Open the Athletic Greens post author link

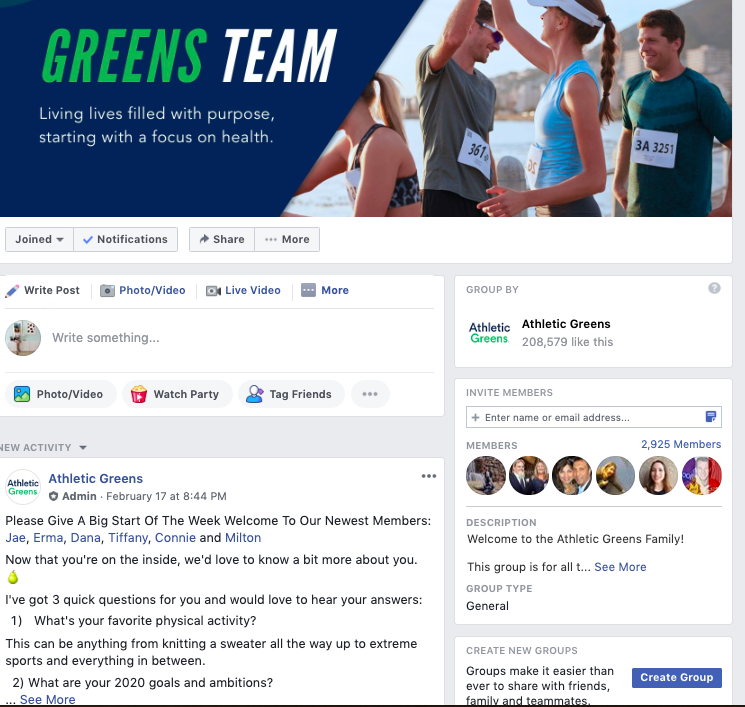96,478
